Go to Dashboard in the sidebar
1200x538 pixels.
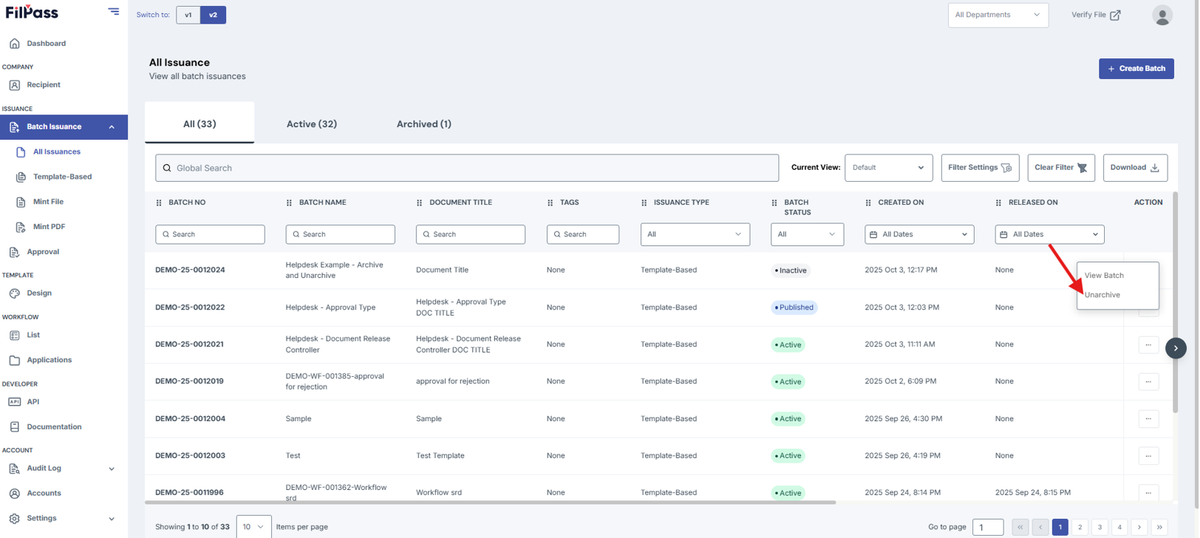(x=46, y=43)
